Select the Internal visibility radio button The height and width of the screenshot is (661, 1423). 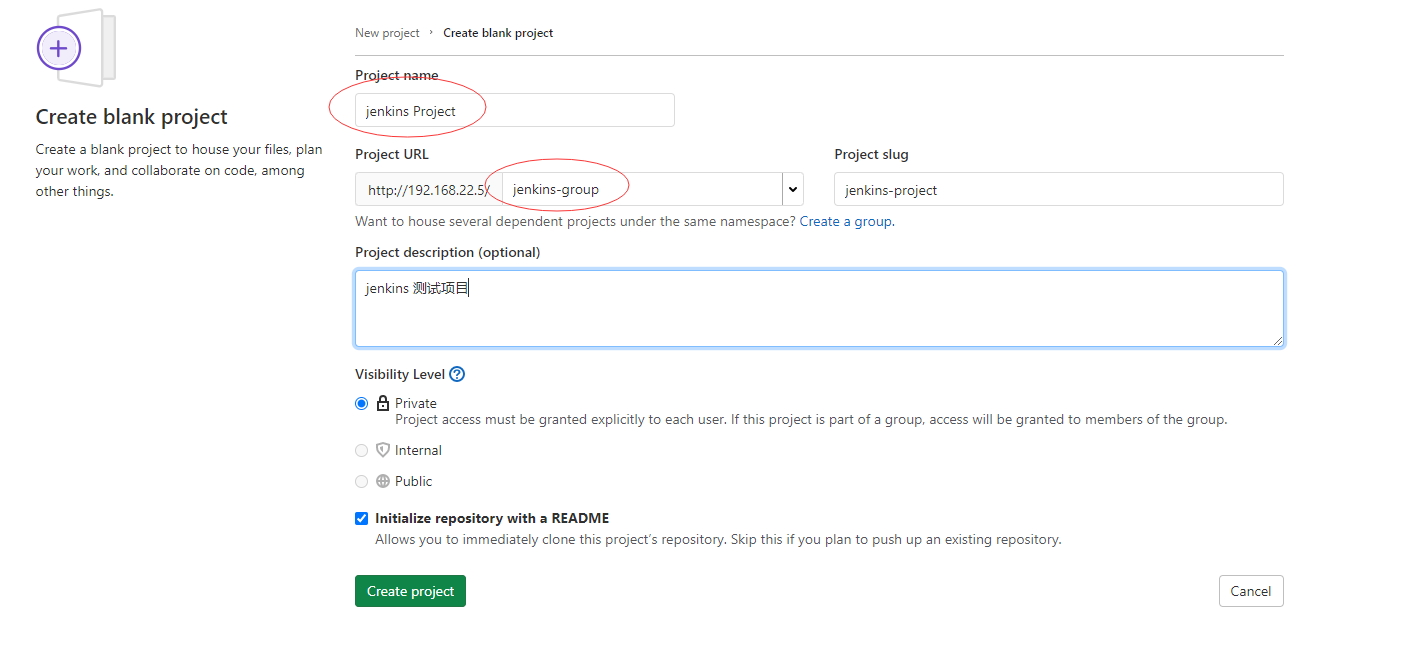pos(362,450)
